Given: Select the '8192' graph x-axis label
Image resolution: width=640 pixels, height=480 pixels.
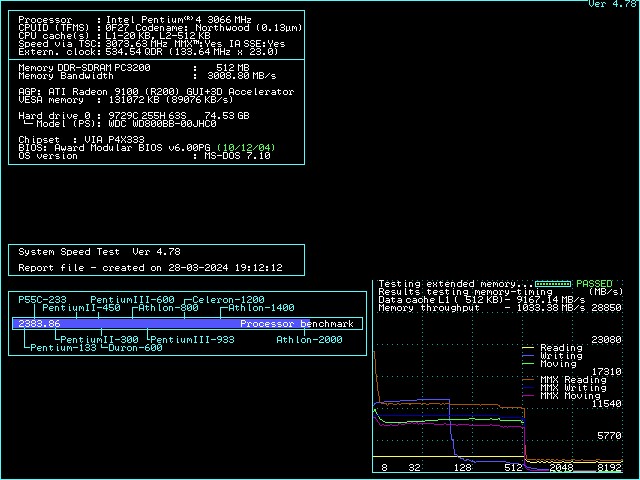Looking at the screenshot, I should (x=609, y=468).
